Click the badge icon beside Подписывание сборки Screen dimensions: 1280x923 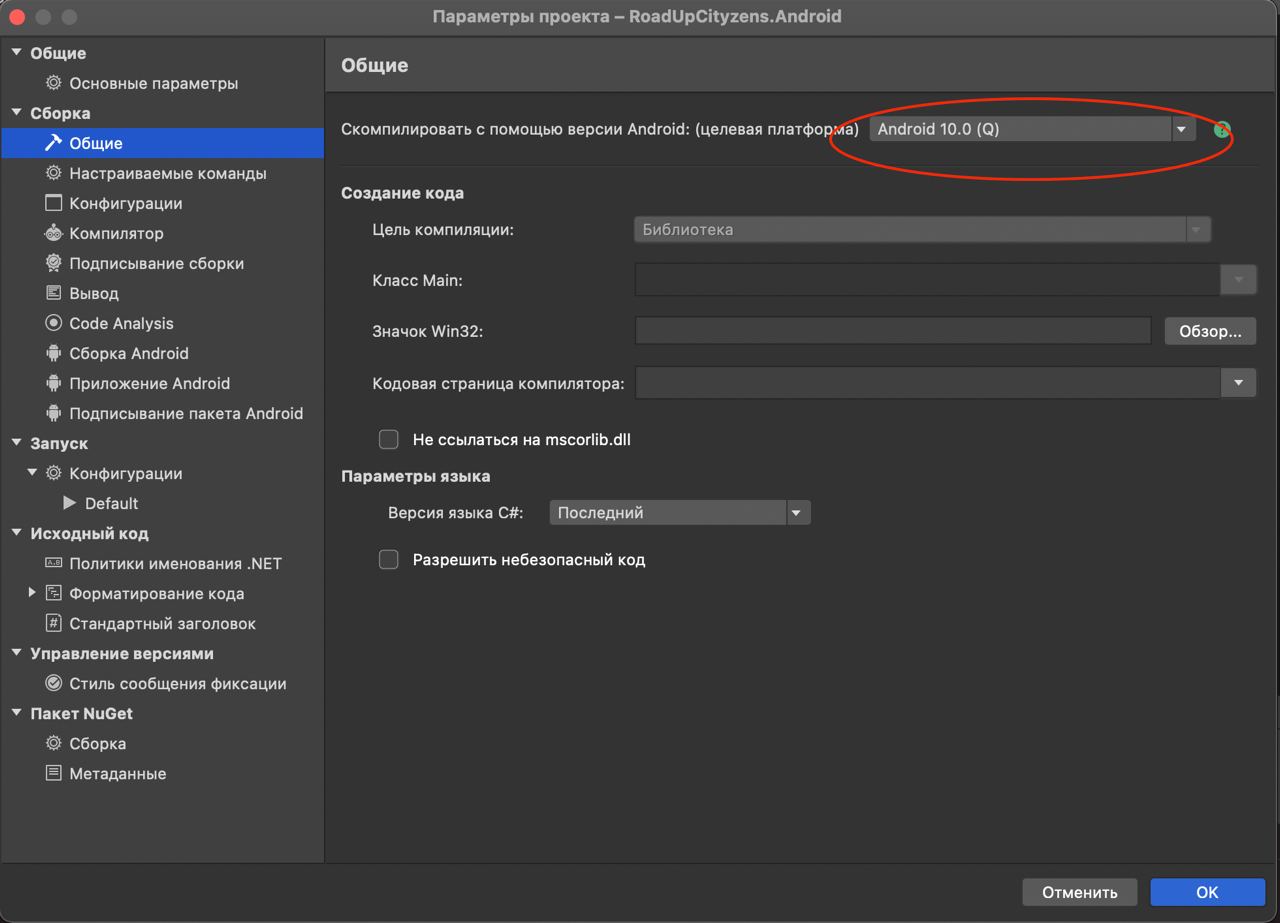coord(54,263)
